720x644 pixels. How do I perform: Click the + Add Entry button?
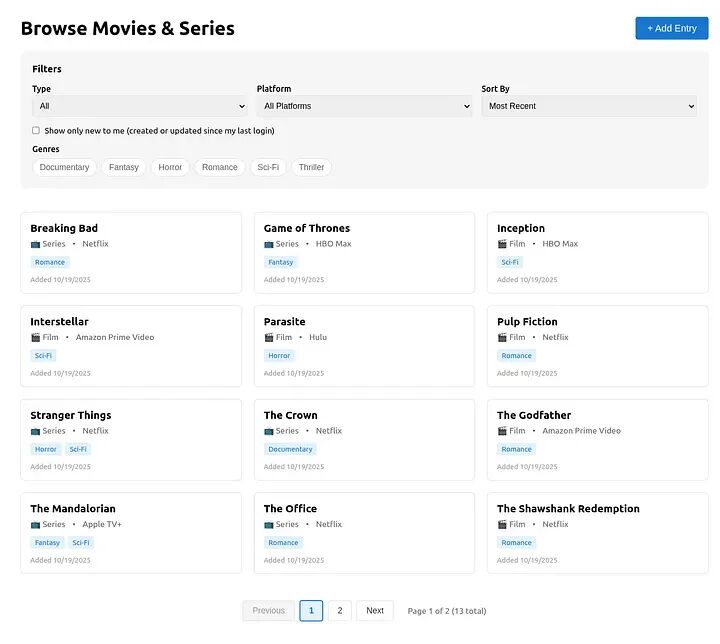coord(672,28)
